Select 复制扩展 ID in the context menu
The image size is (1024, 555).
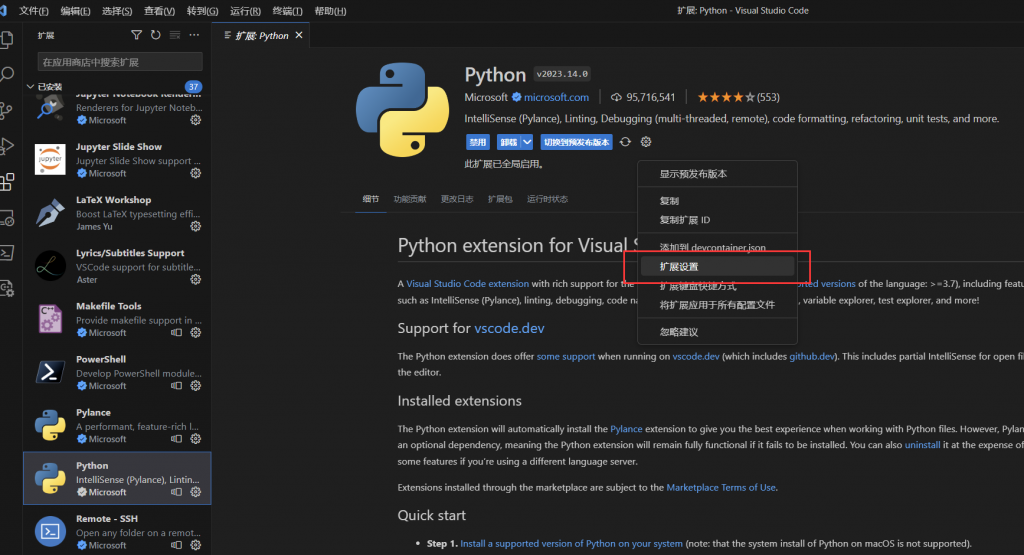pyautogui.click(x=717, y=220)
